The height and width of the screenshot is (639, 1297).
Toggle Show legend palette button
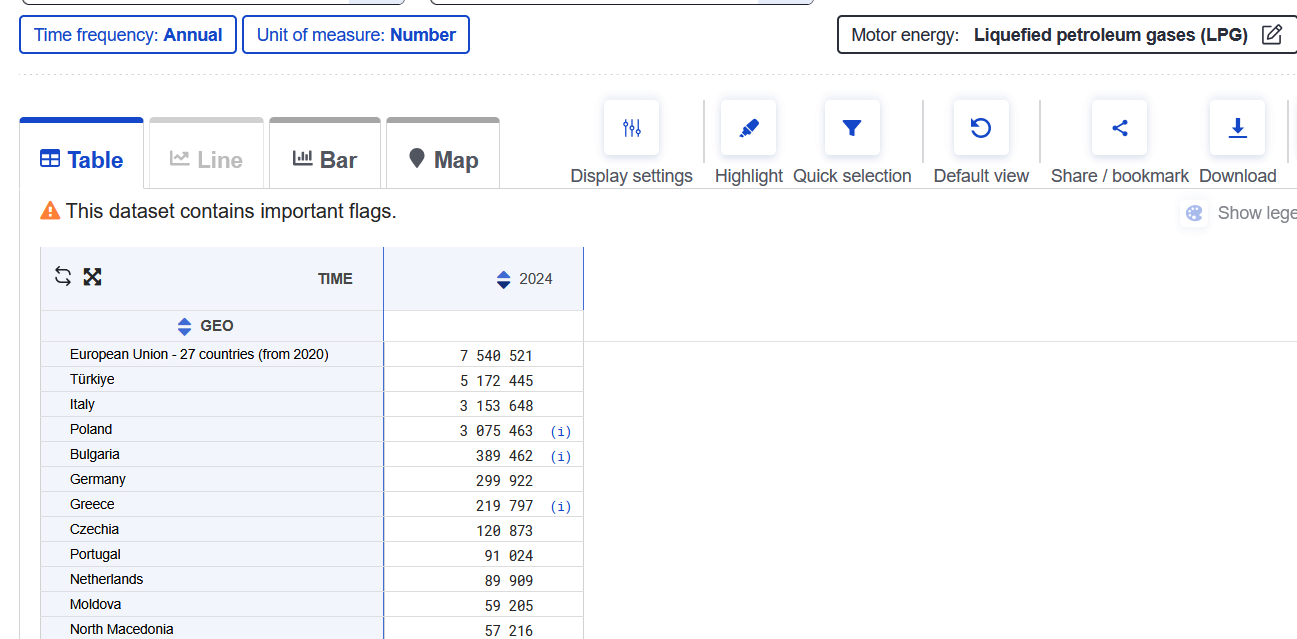tap(1194, 213)
